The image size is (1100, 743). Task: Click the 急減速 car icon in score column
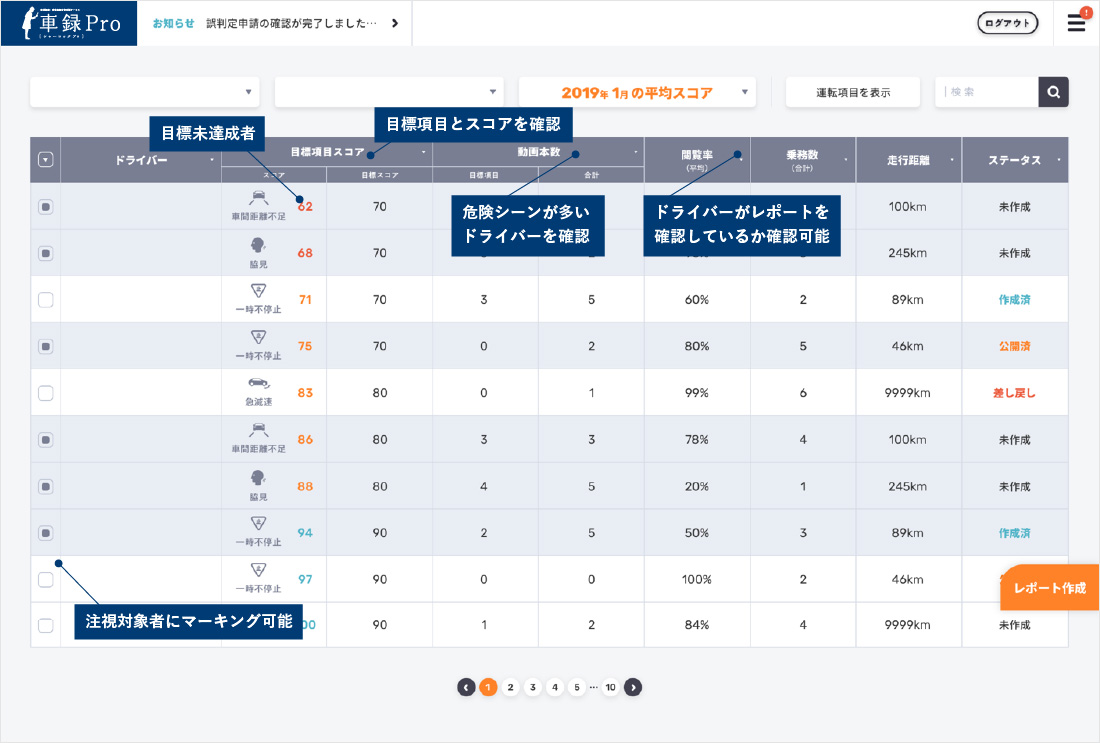[x=257, y=384]
